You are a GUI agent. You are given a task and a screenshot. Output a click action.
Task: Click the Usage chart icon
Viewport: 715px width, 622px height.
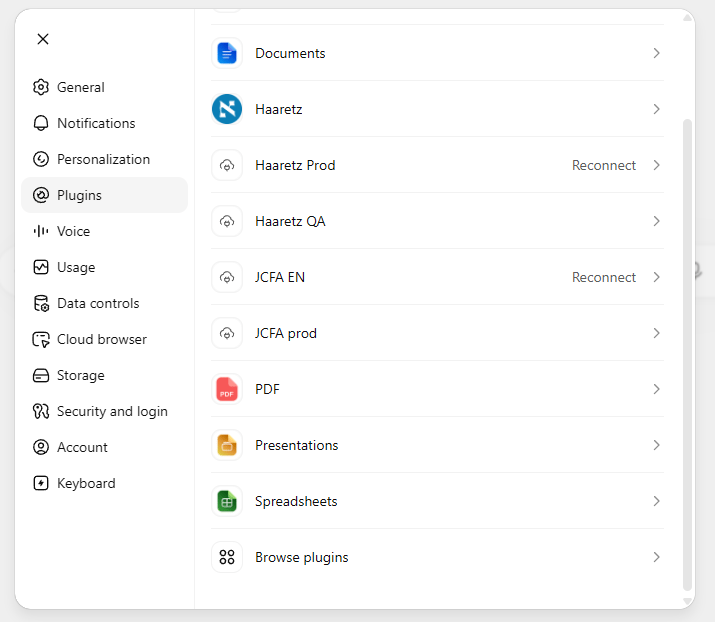click(41, 267)
